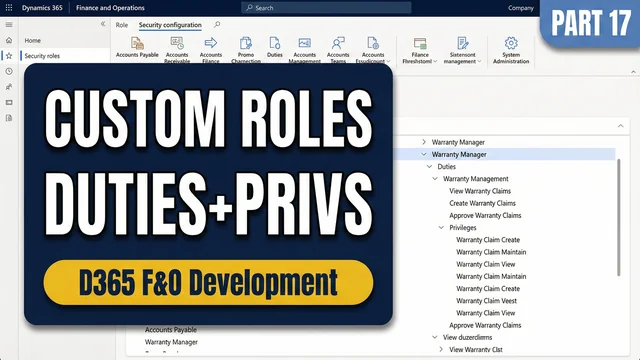
Task: Collapse the Privileges tree node
Action: click(x=441, y=227)
